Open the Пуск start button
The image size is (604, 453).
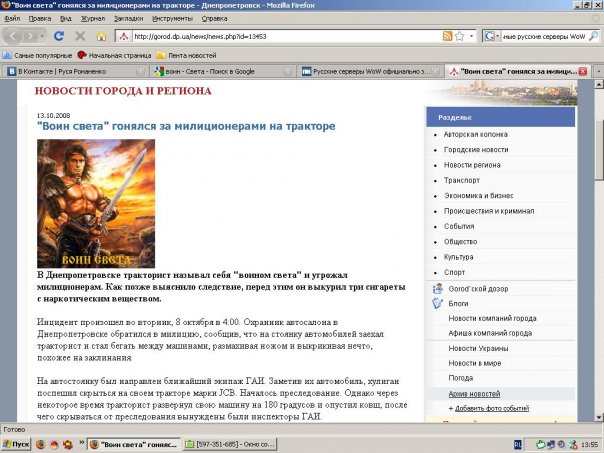pos(16,444)
